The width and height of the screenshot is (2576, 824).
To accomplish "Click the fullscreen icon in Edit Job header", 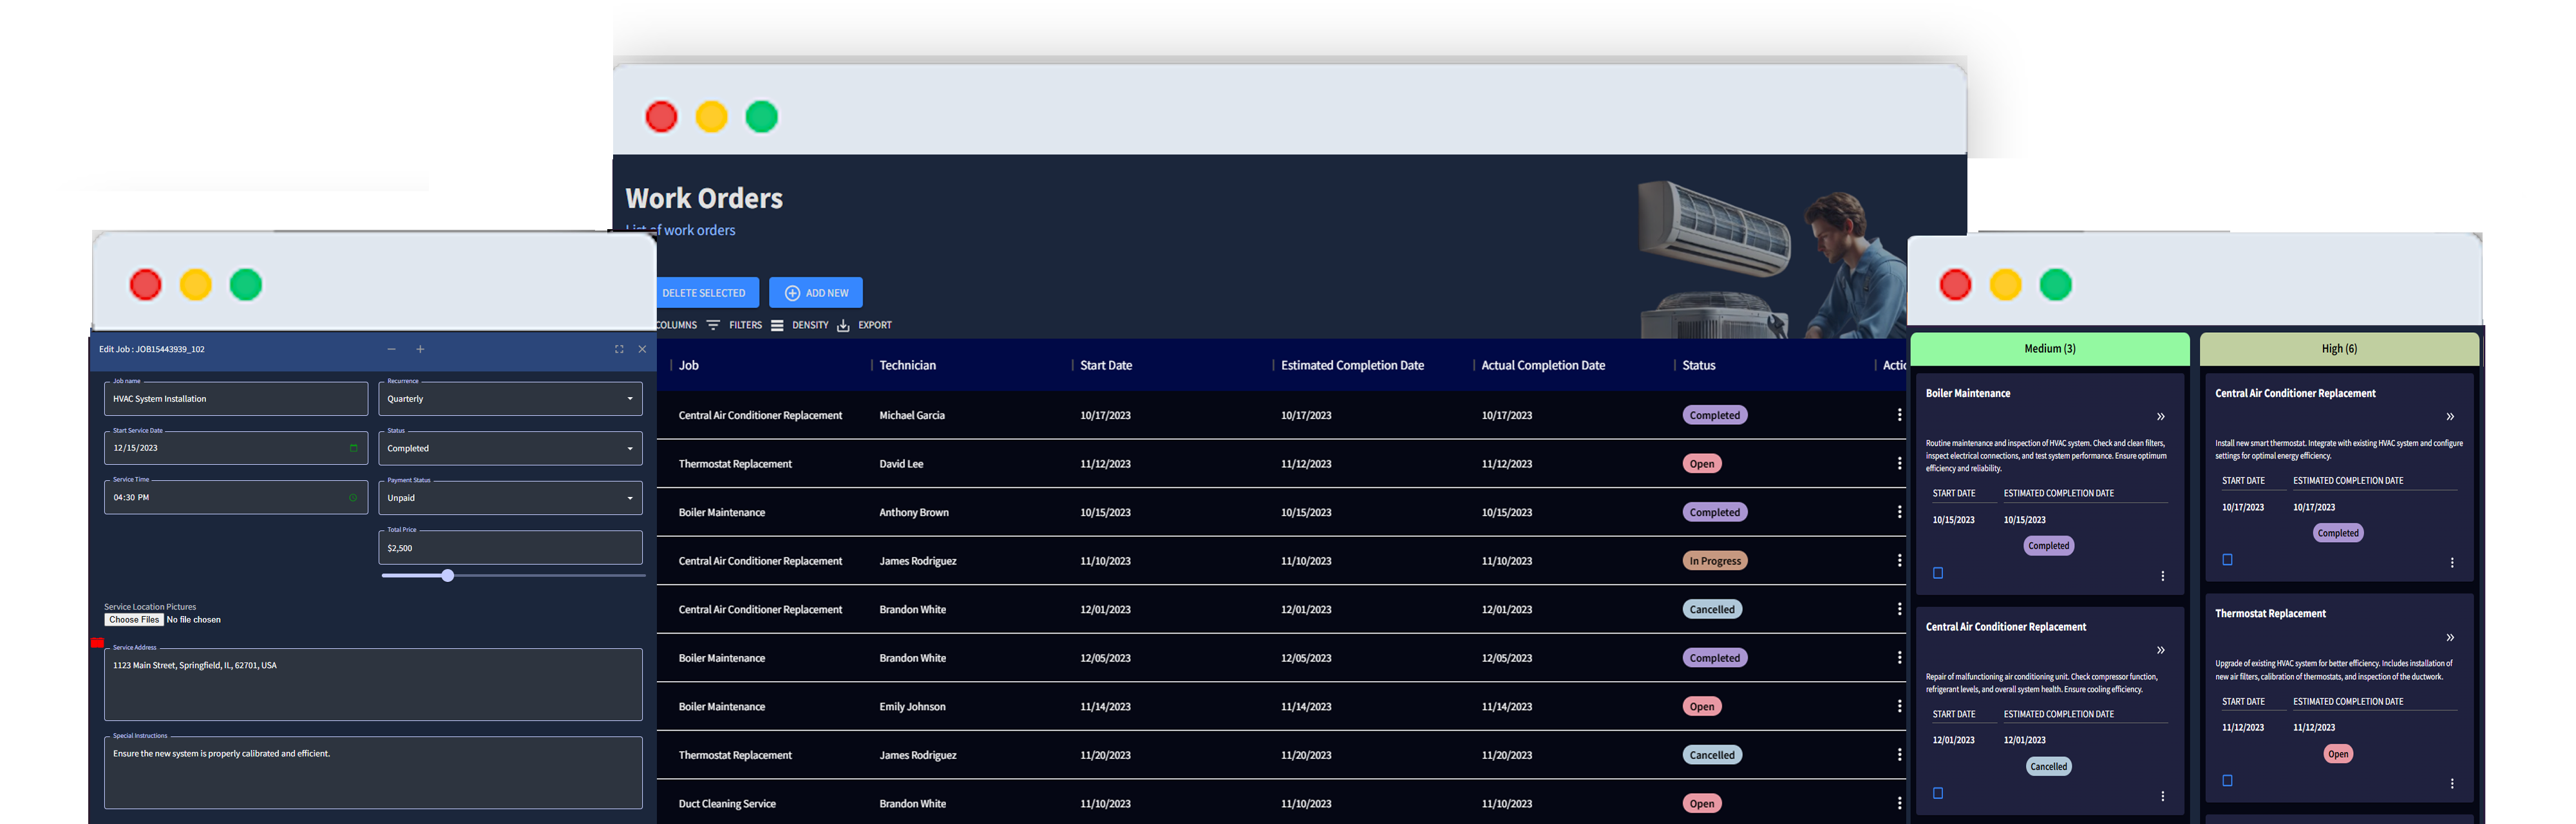I will [619, 349].
